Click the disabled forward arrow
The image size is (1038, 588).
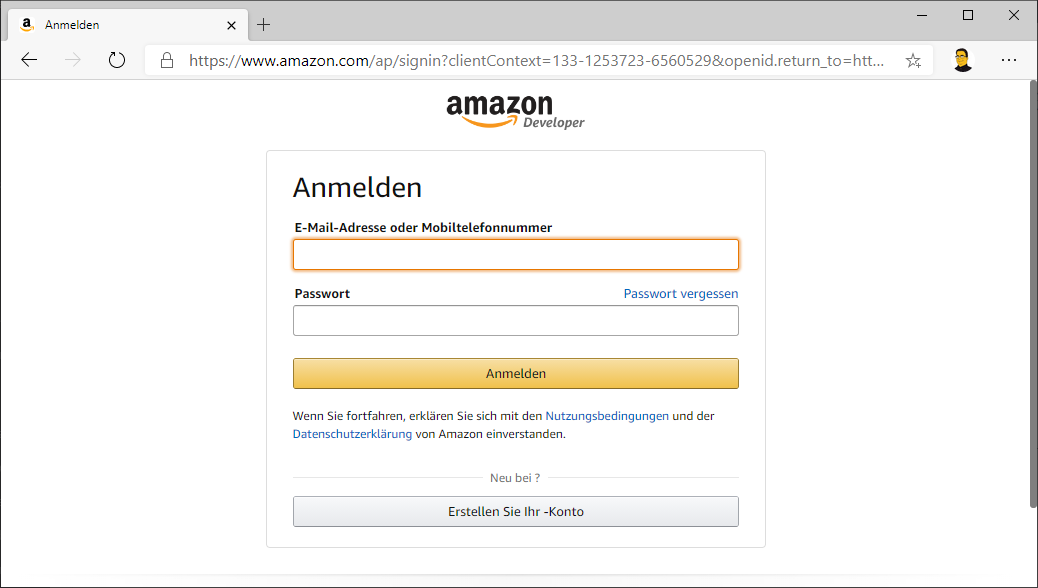[73, 60]
